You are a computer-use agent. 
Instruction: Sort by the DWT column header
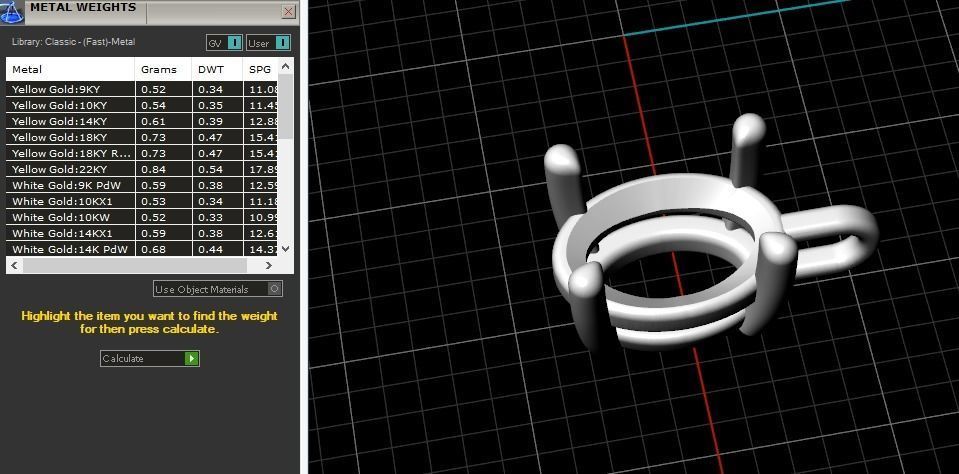218,69
